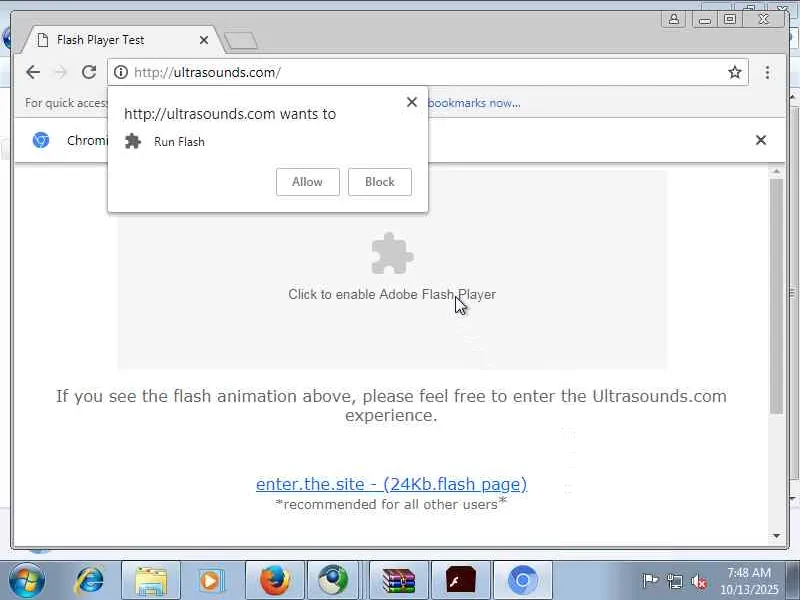Open the Chrome three-dot menu
This screenshot has width=800, height=600.
point(767,72)
